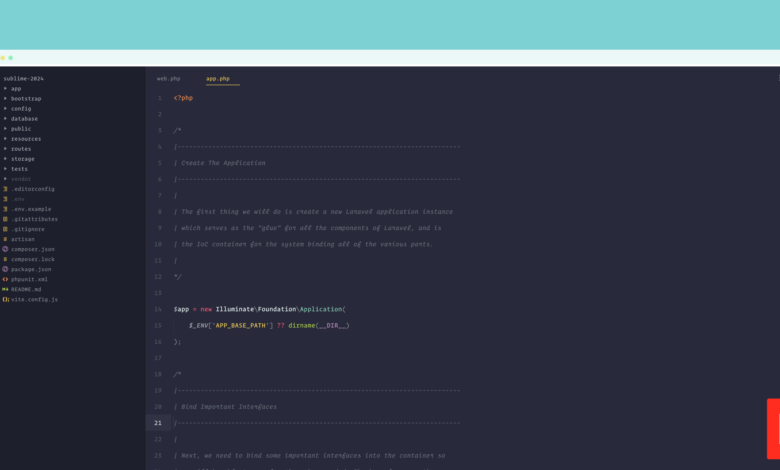Open the artisan file

23,239
